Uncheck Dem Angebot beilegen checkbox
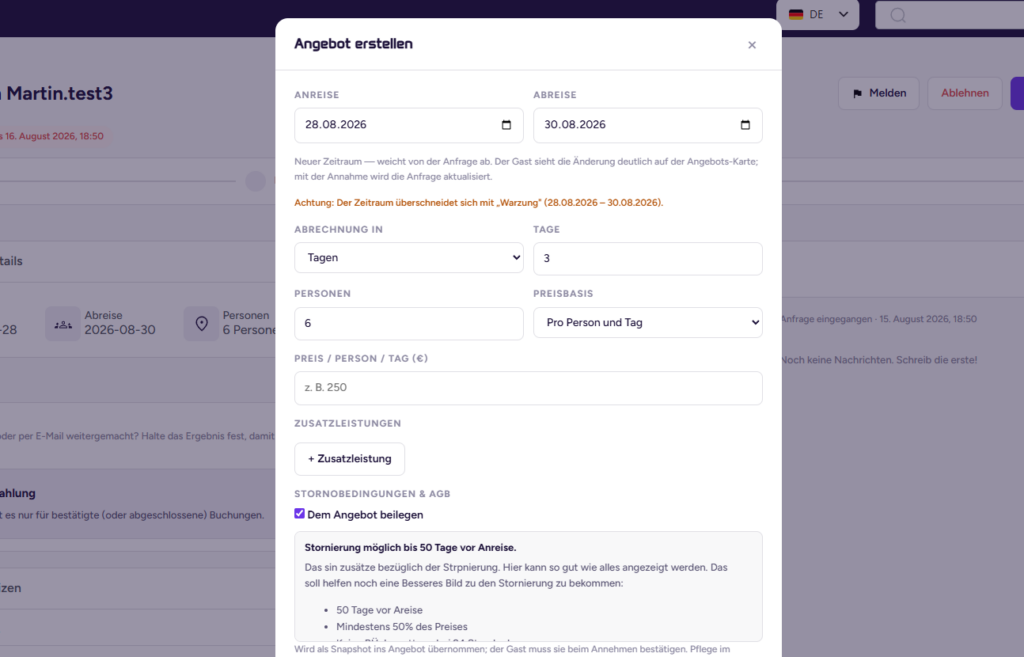Image resolution: width=1024 pixels, height=657 pixels. (299, 514)
